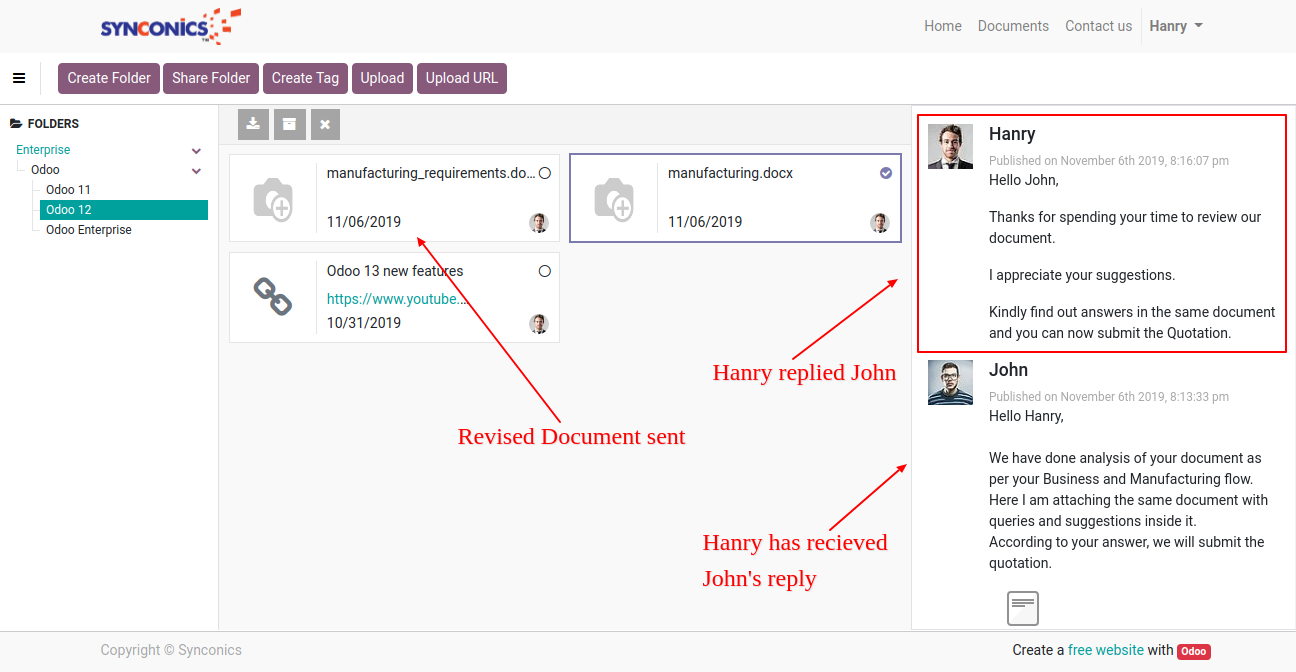The image size is (1296, 672).
Task: Click the X delete icon in toolbar
Action: (325, 124)
